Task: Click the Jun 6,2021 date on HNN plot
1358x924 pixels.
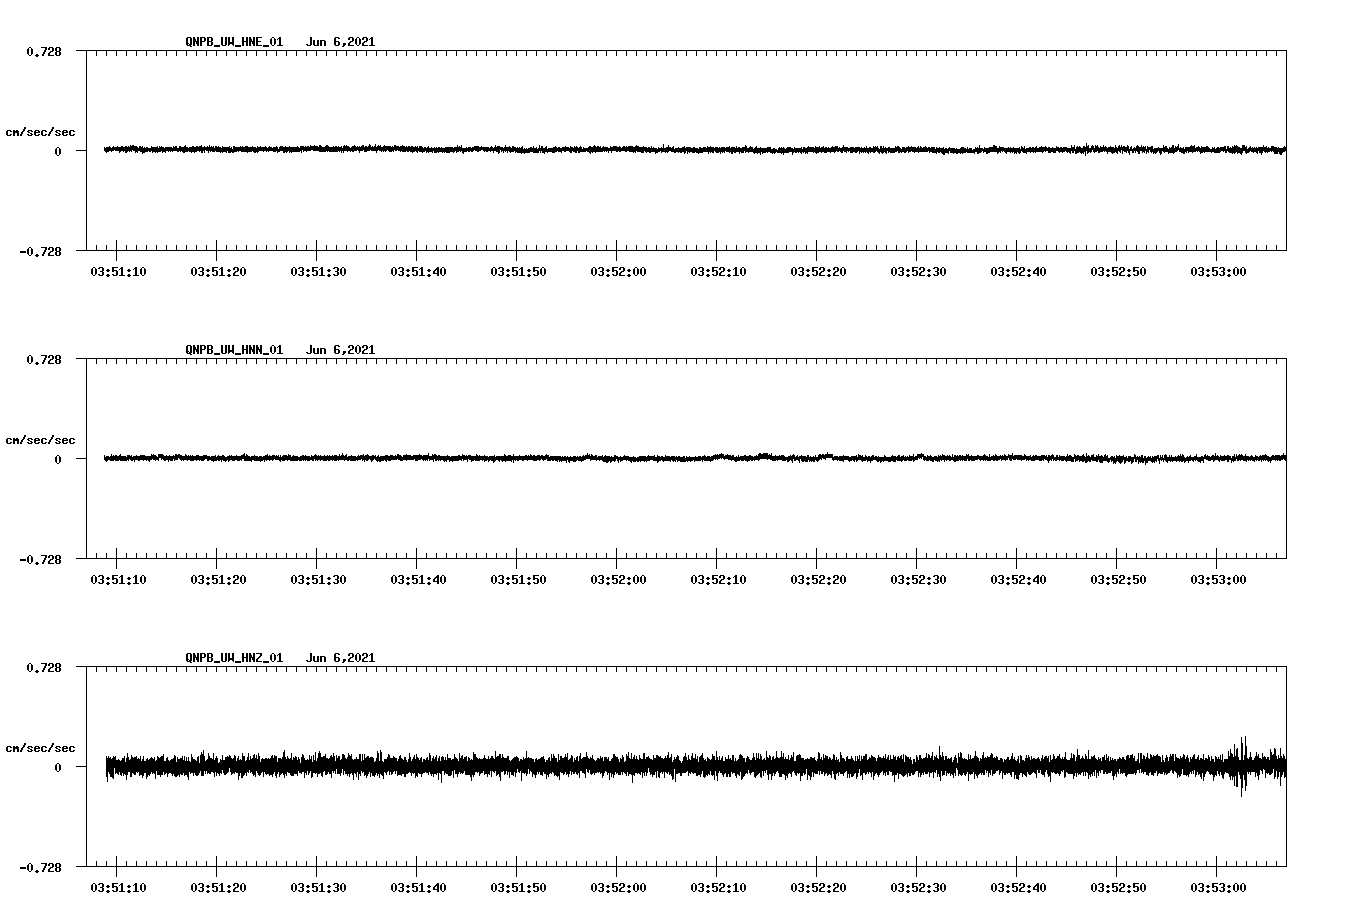Action: (x=341, y=350)
